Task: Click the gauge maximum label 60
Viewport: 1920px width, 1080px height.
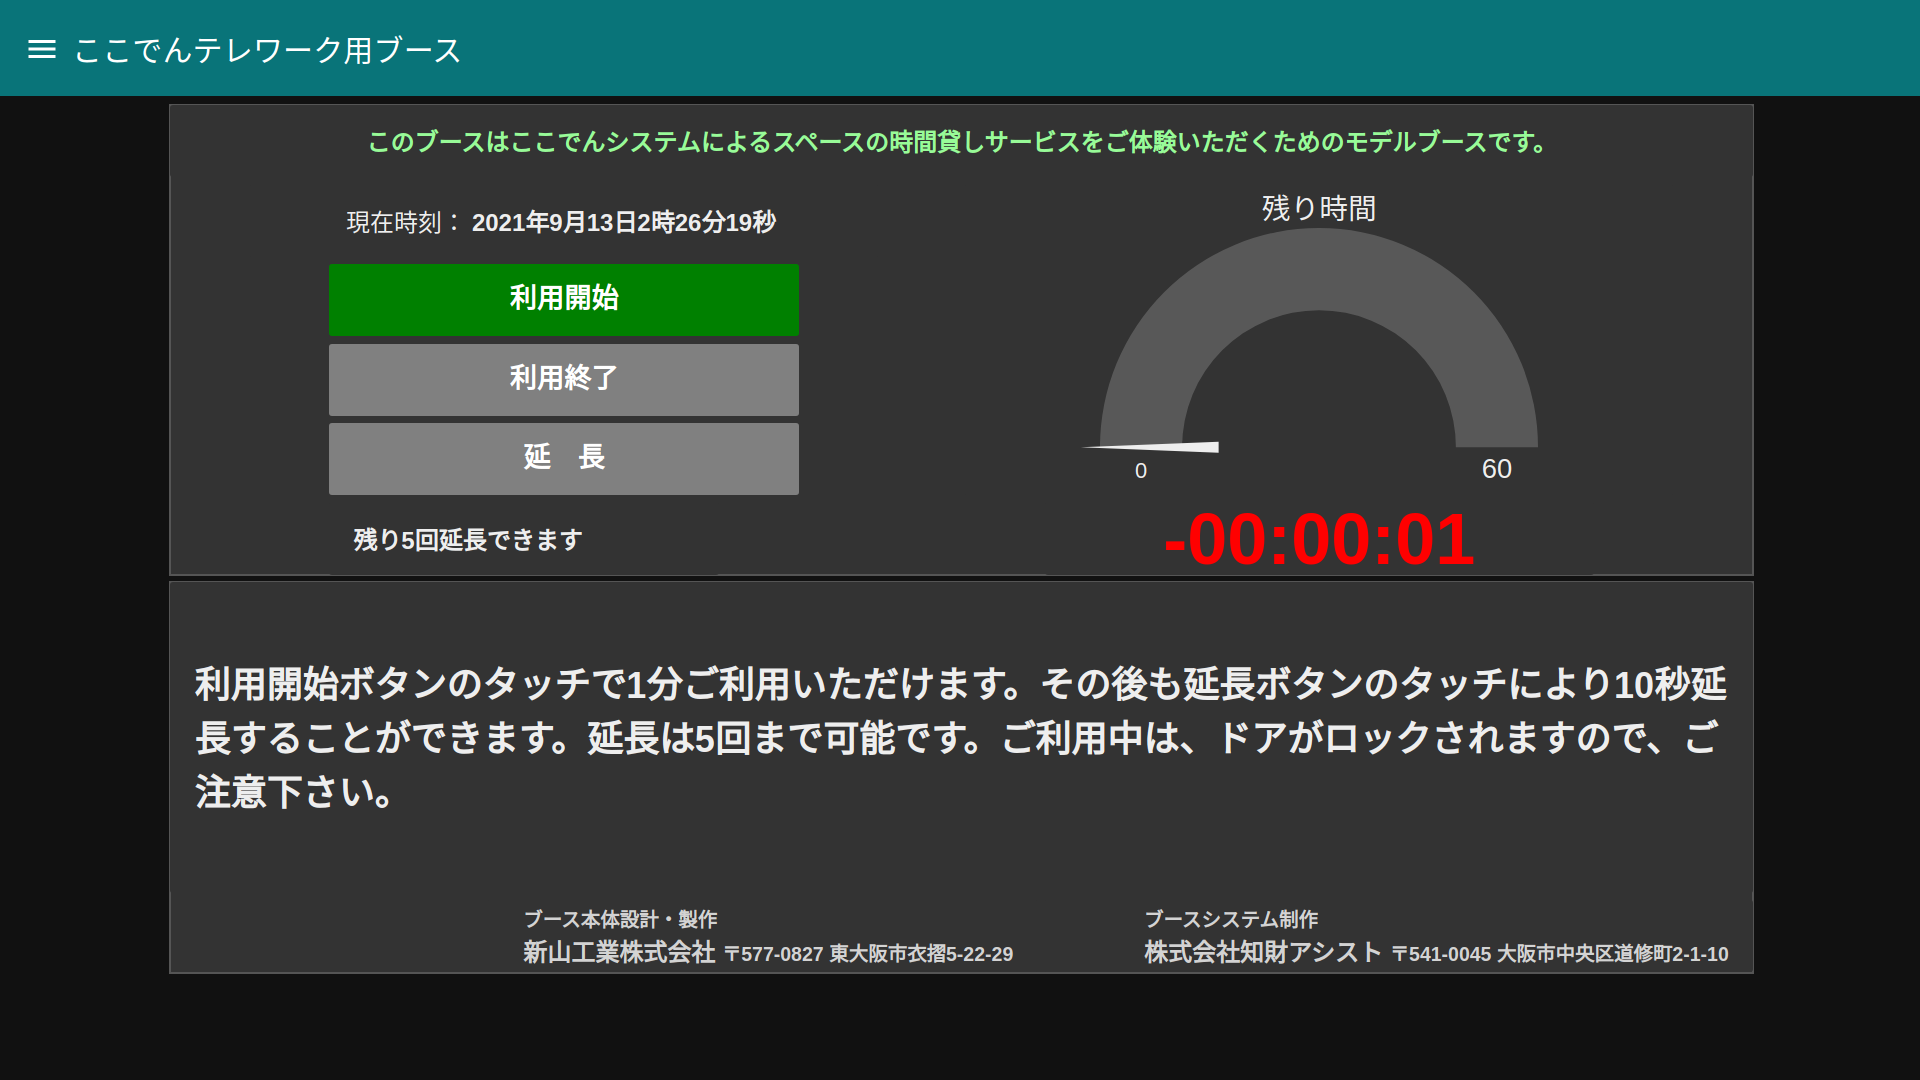Action: point(1496,469)
